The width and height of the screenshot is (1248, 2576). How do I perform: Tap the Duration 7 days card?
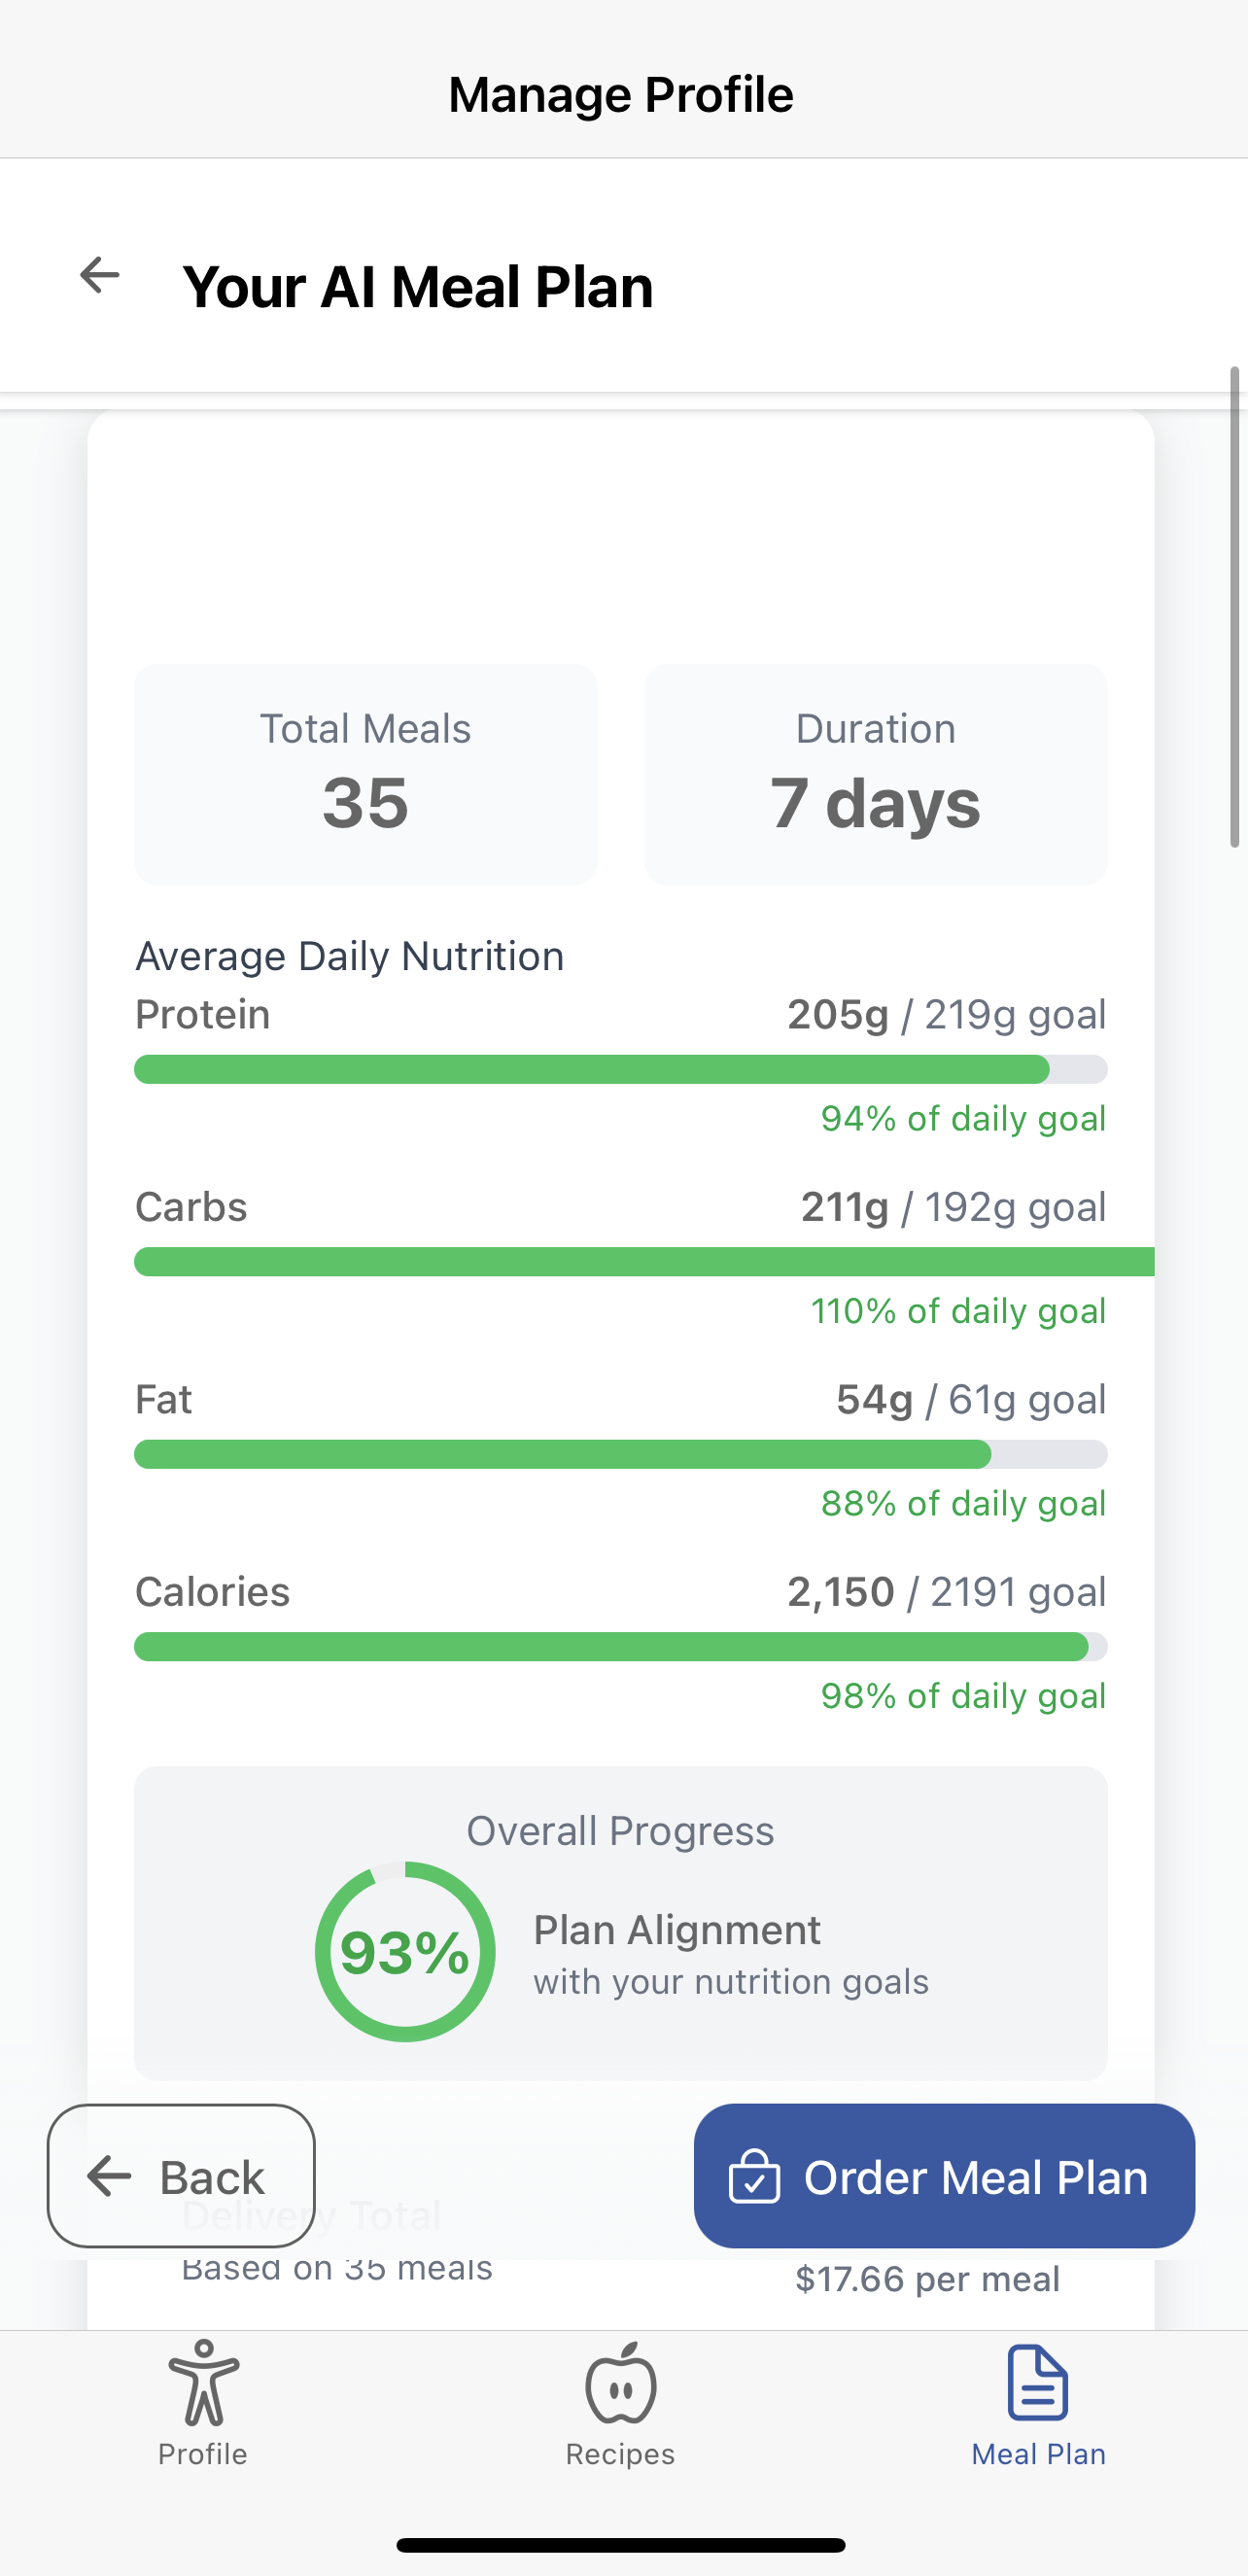[x=876, y=774]
